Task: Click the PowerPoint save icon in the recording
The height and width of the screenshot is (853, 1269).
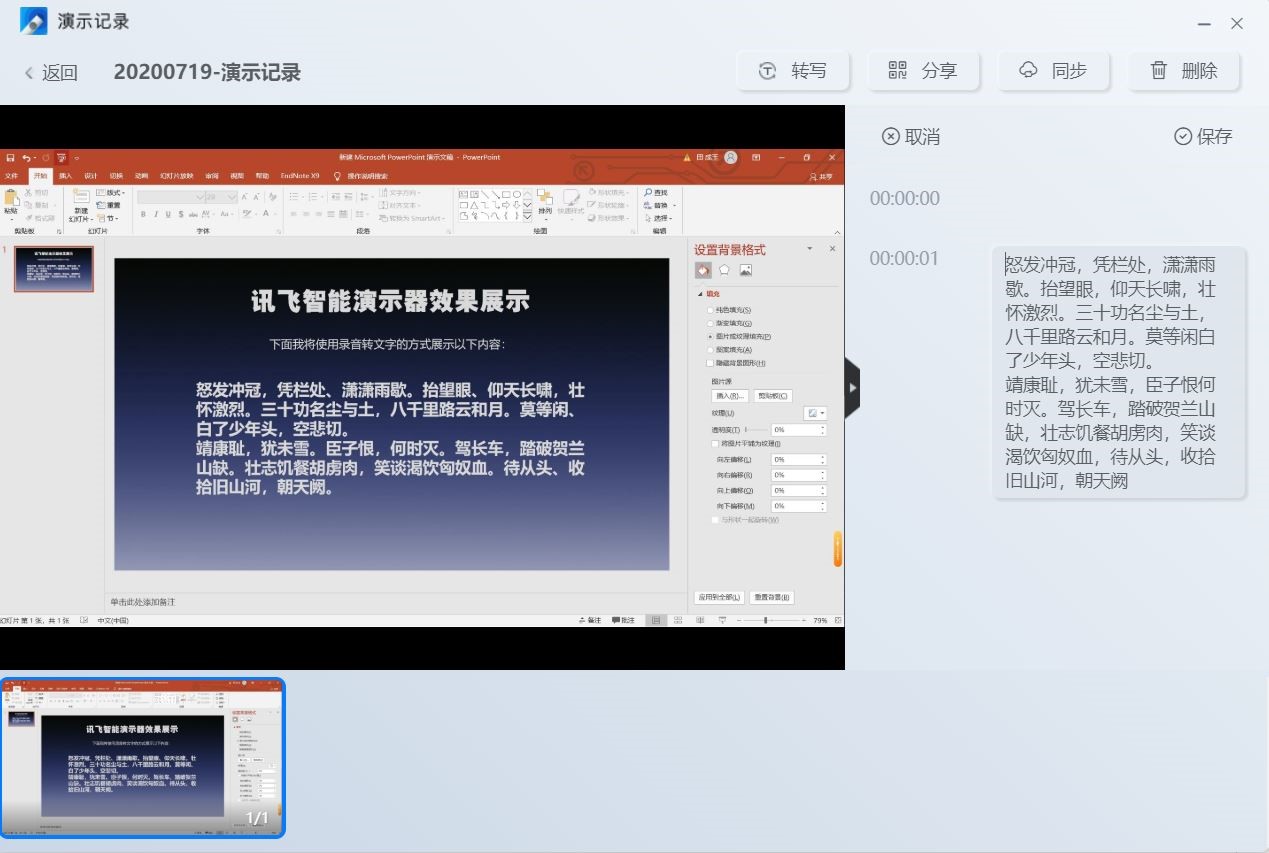Action: 10,158
